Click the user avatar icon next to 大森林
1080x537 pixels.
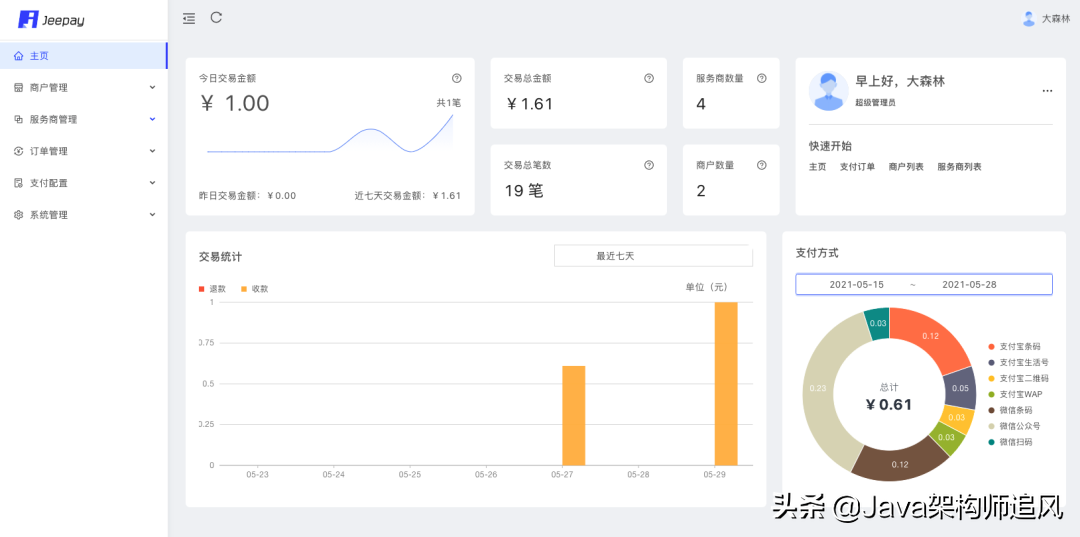coord(1029,19)
